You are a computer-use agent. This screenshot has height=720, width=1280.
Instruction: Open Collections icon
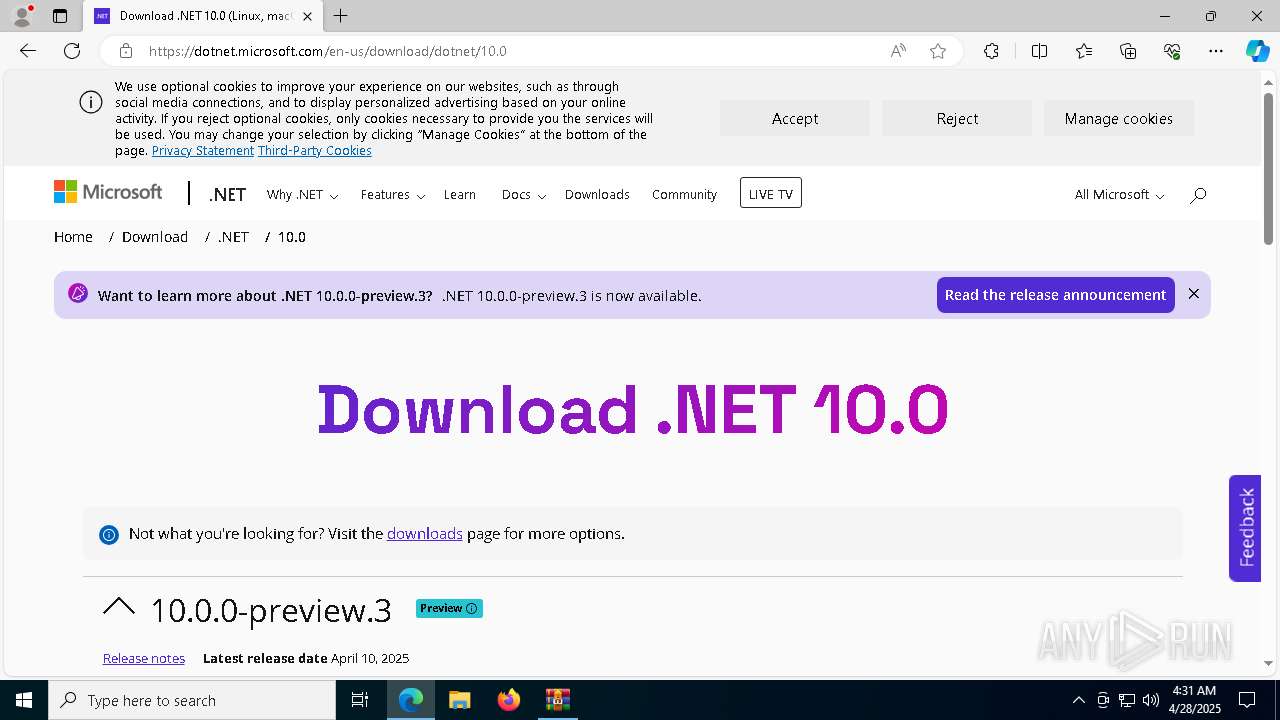click(1128, 51)
